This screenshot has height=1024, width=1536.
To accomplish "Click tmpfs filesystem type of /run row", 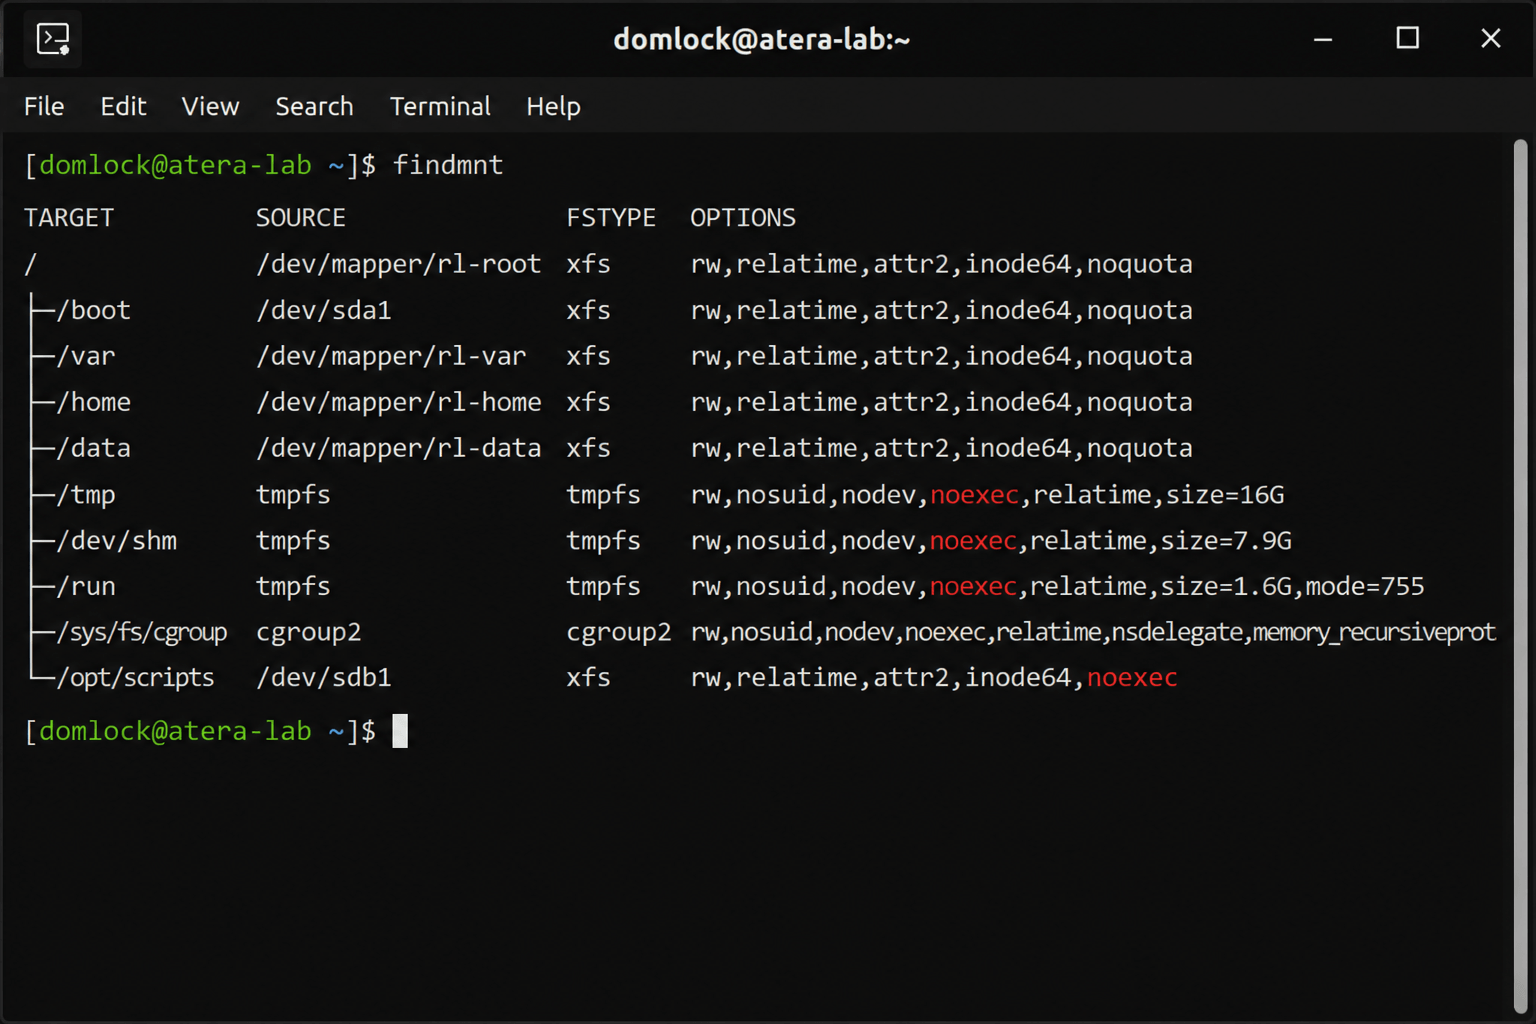I will click(603, 587).
